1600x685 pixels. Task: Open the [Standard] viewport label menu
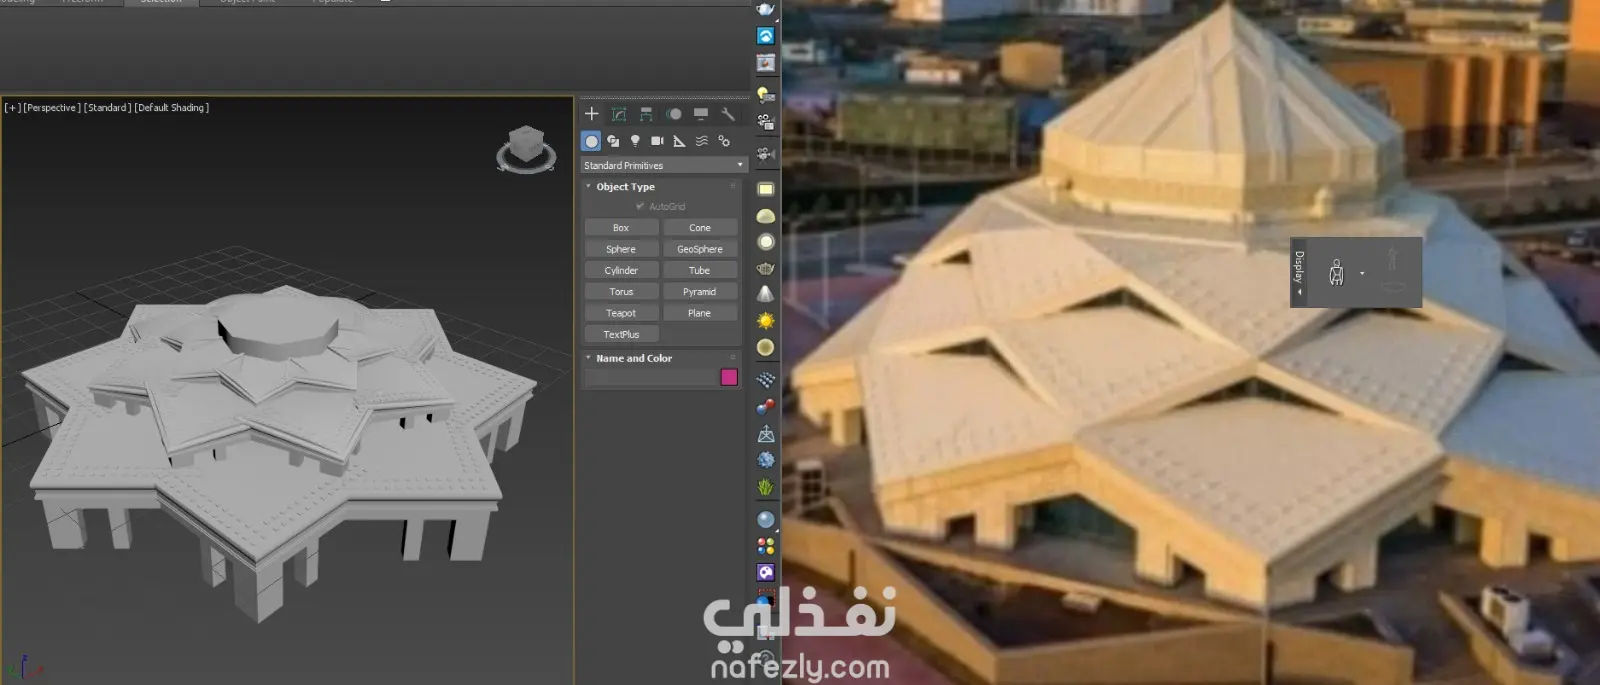click(x=107, y=108)
